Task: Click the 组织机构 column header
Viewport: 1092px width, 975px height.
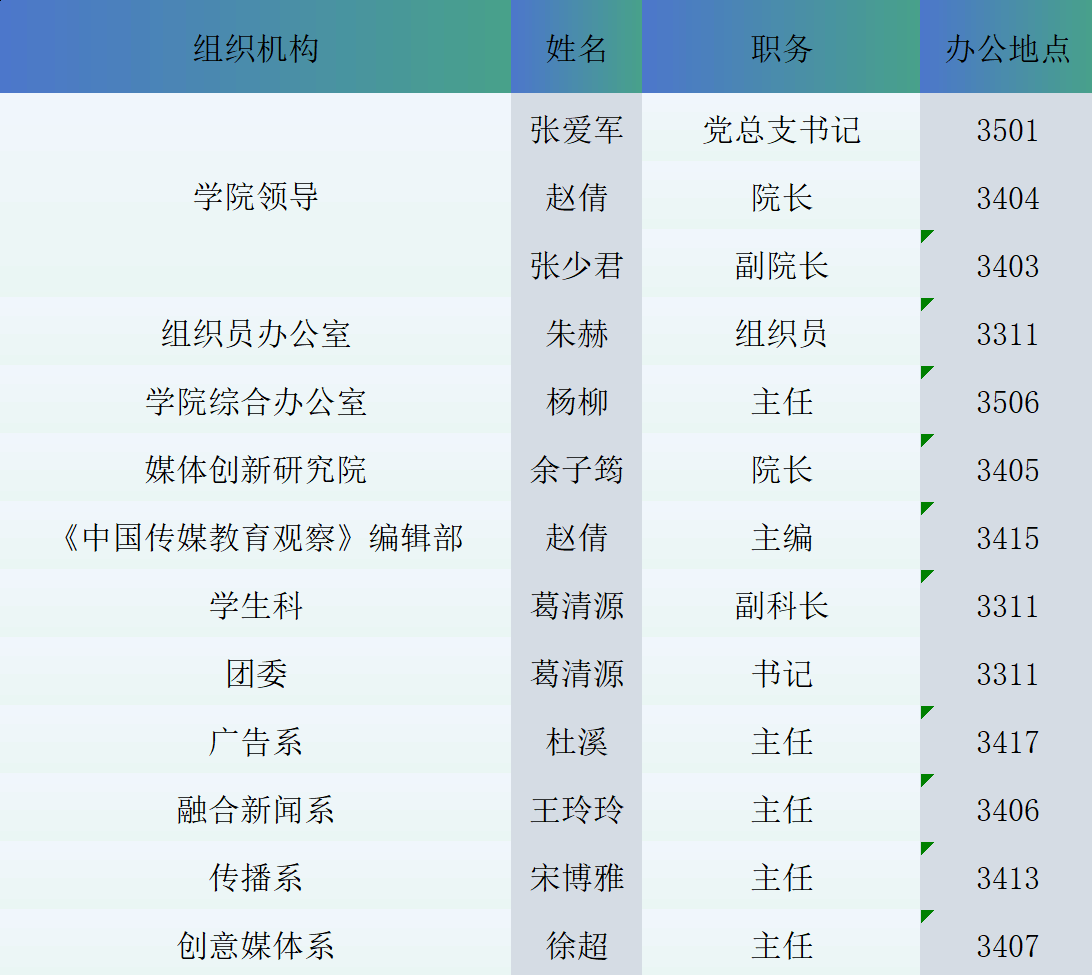Action: tap(255, 48)
